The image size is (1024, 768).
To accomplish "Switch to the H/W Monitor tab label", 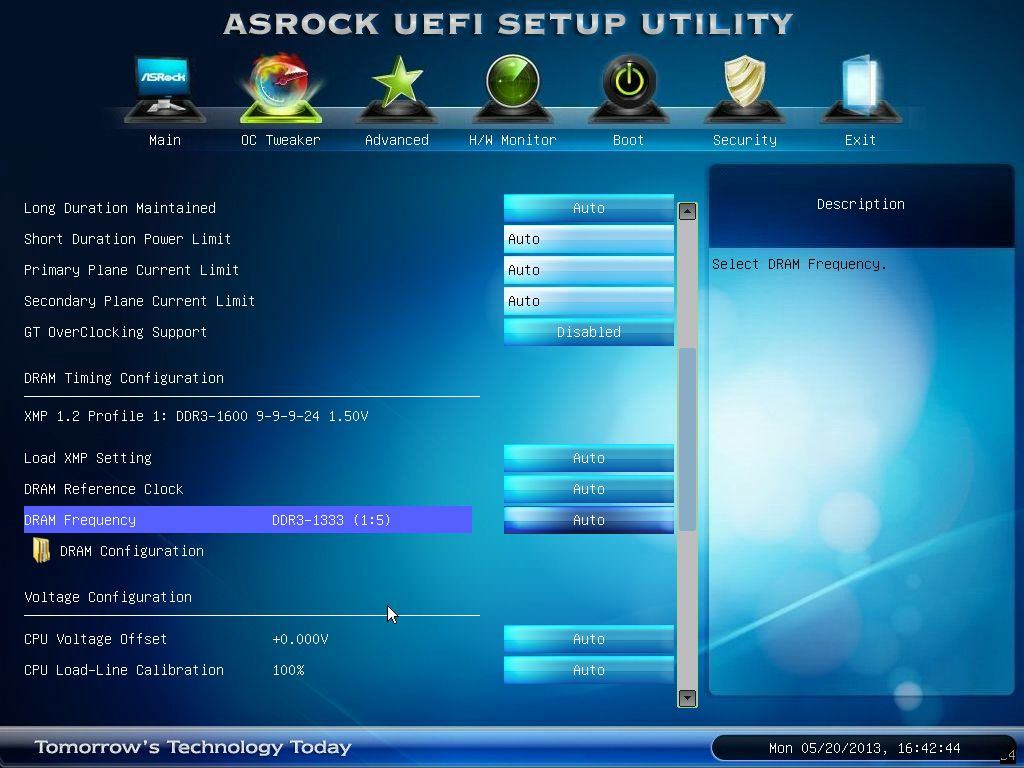I will [x=513, y=140].
